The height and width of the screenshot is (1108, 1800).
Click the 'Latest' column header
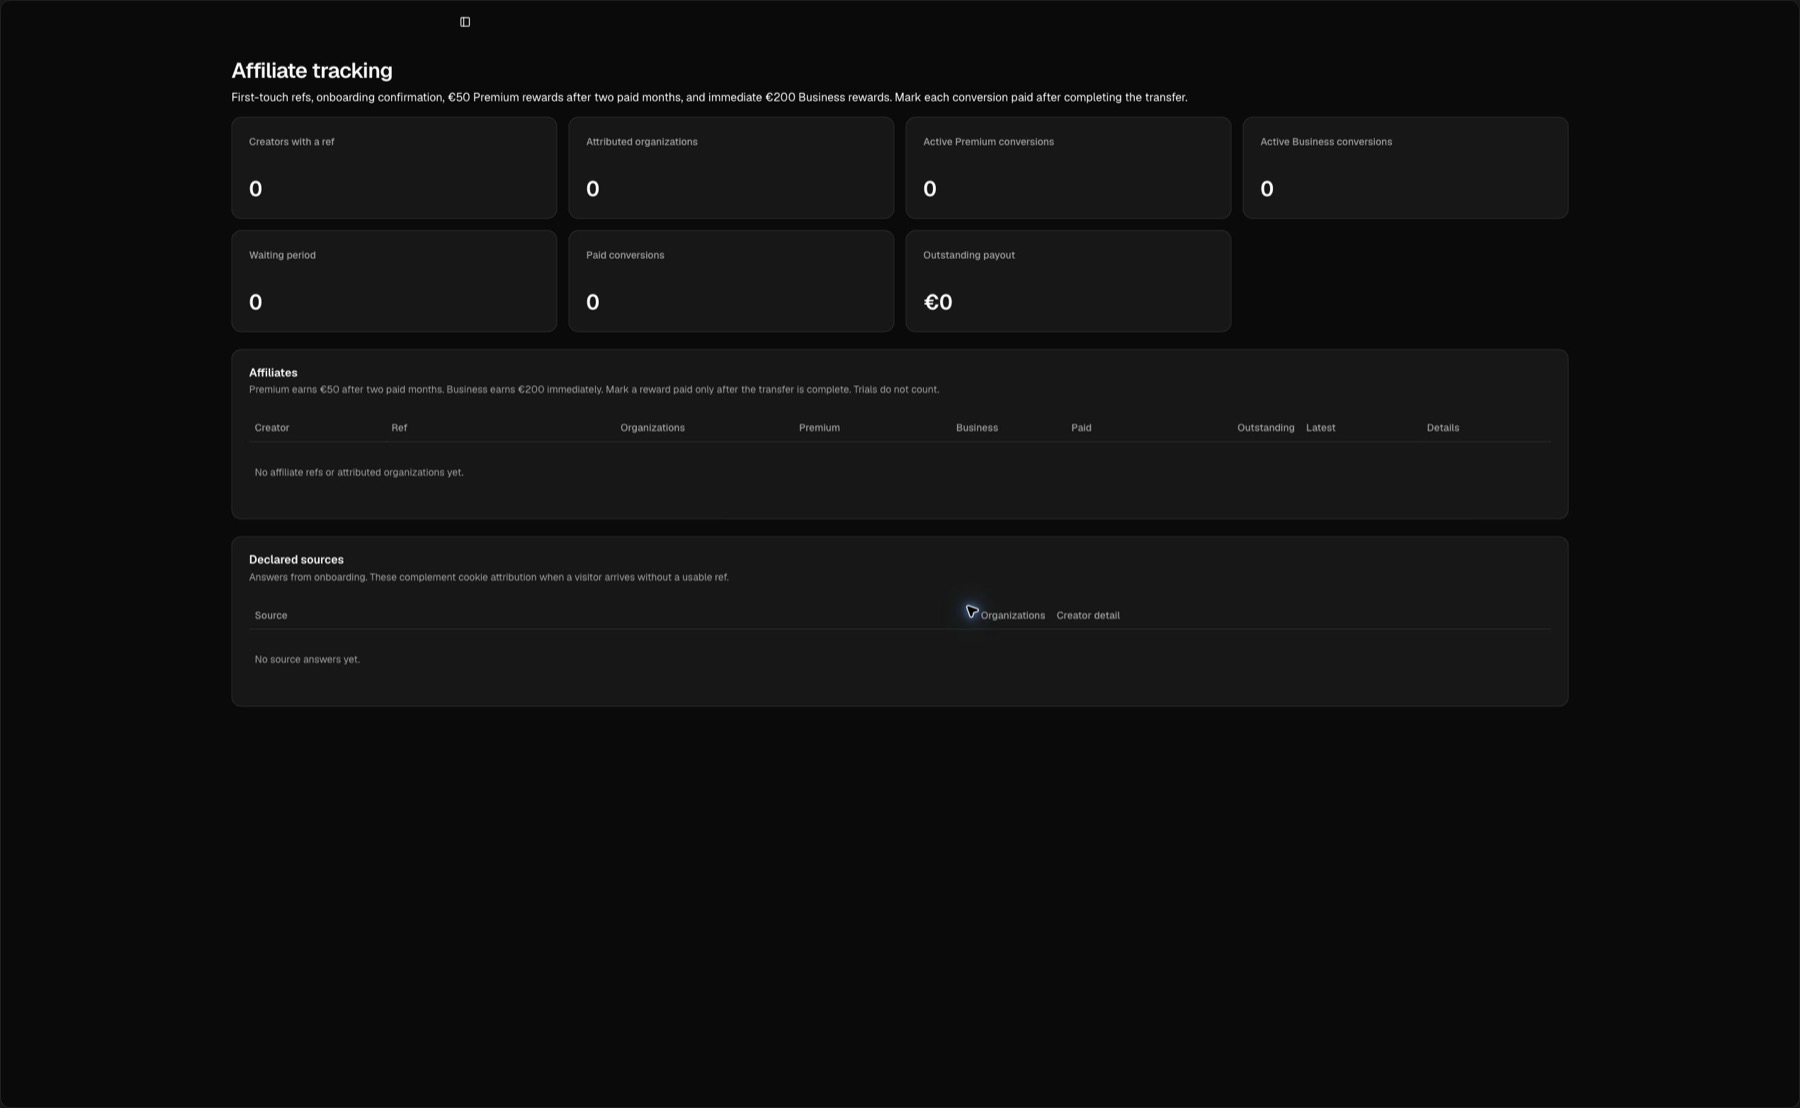click(1320, 428)
